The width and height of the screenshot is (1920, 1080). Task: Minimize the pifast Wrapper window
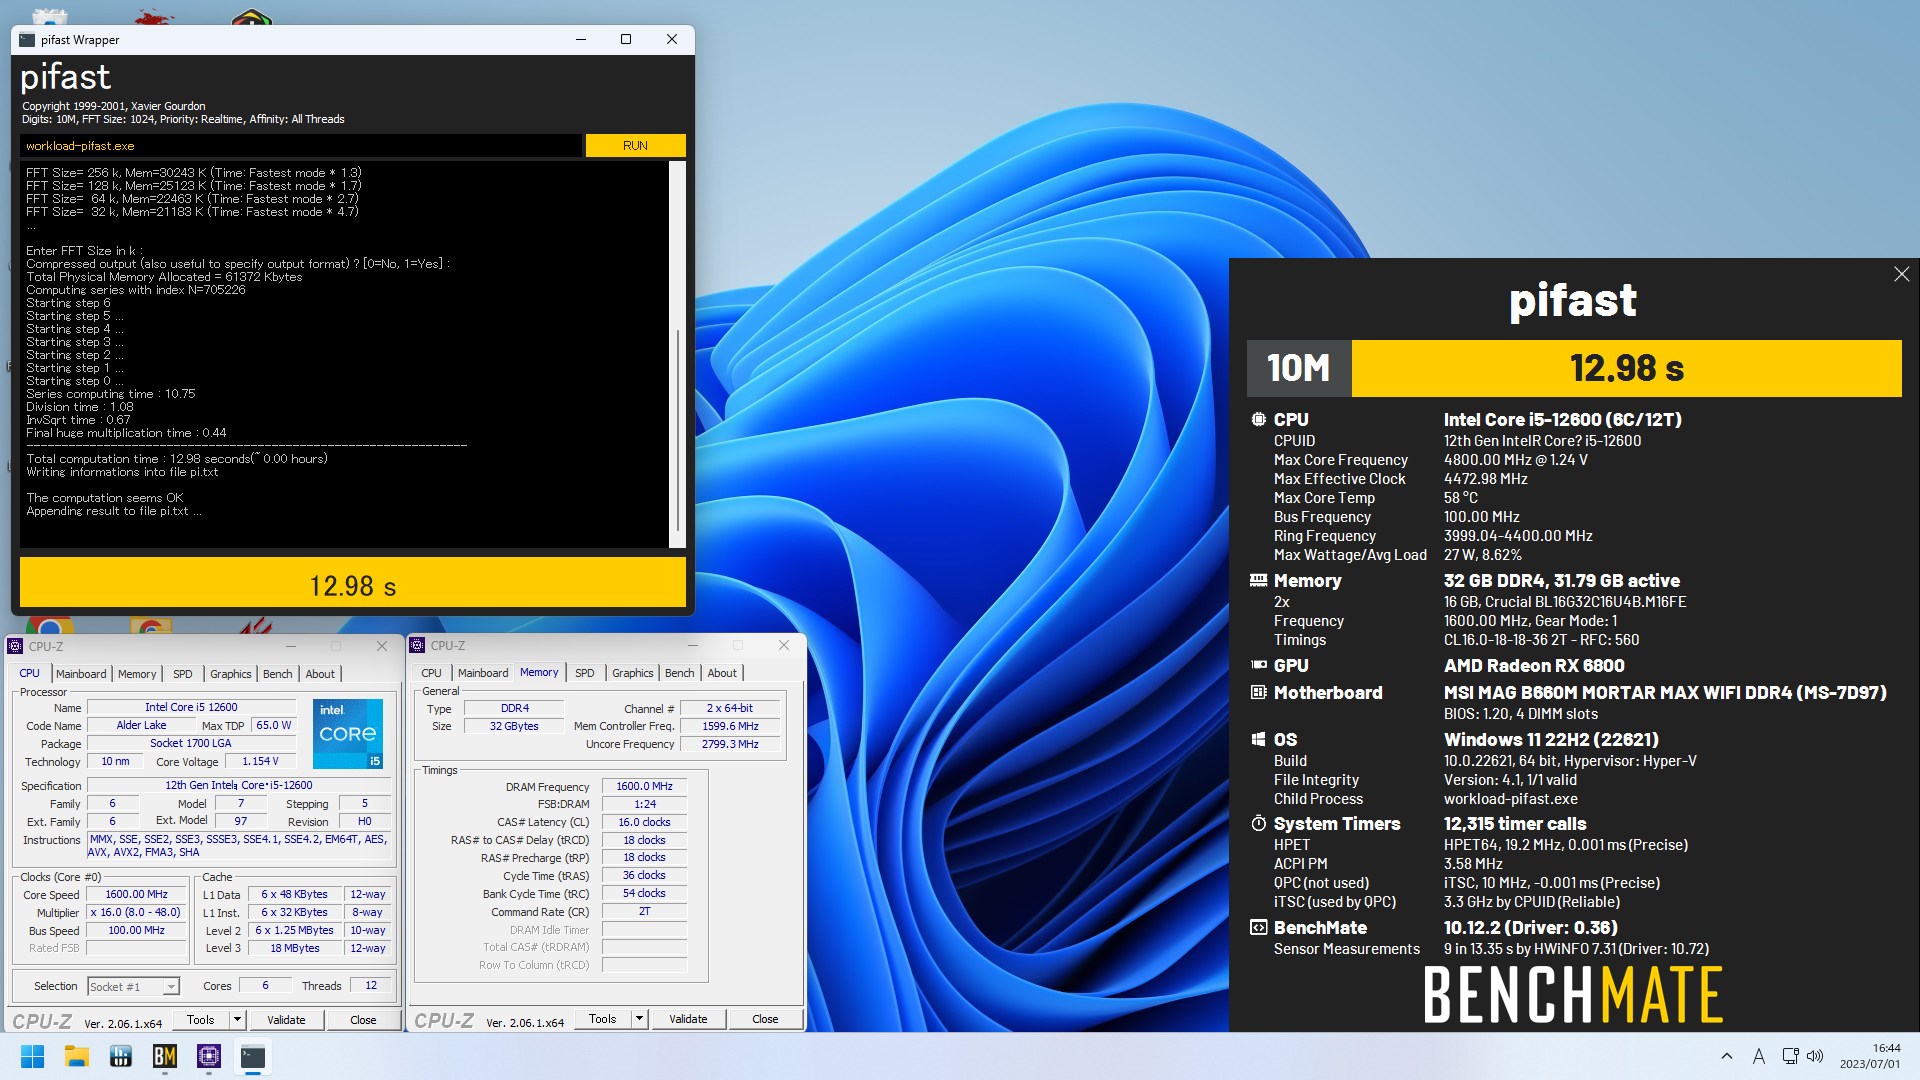[581, 39]
